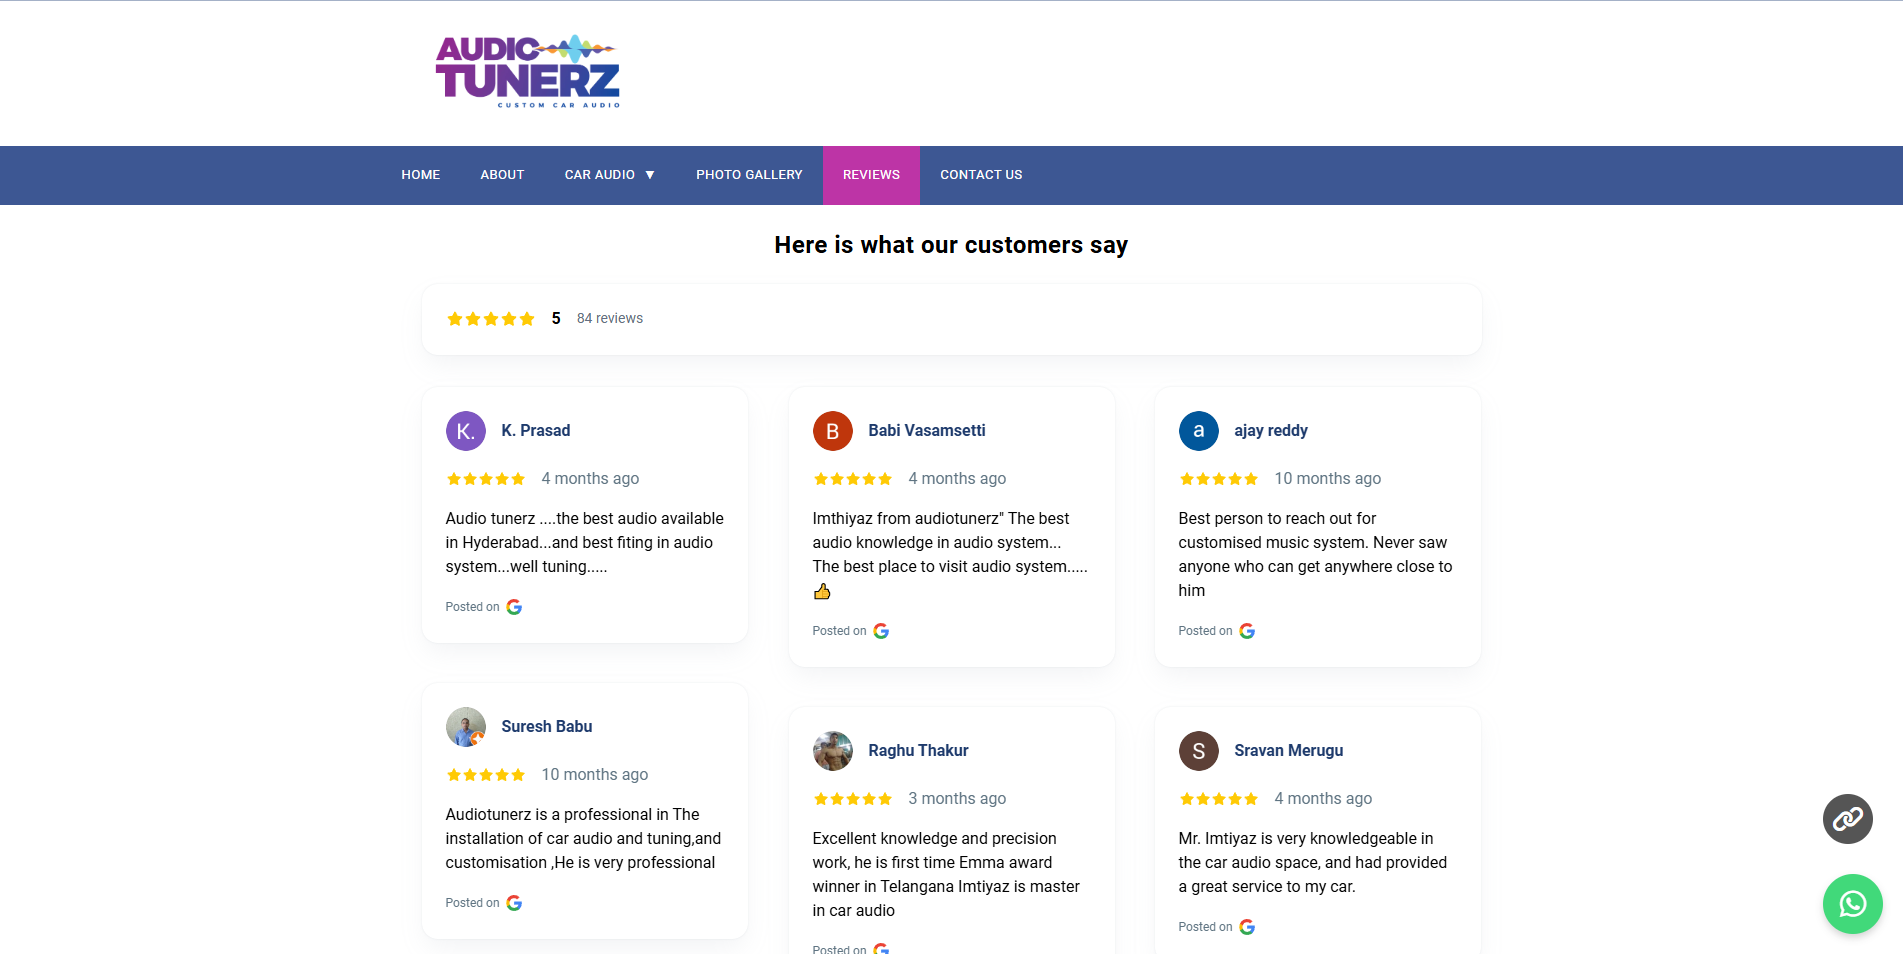Click the 84 reviews link
This screenshot has height=954, width=1903.
tap(610, 318)
